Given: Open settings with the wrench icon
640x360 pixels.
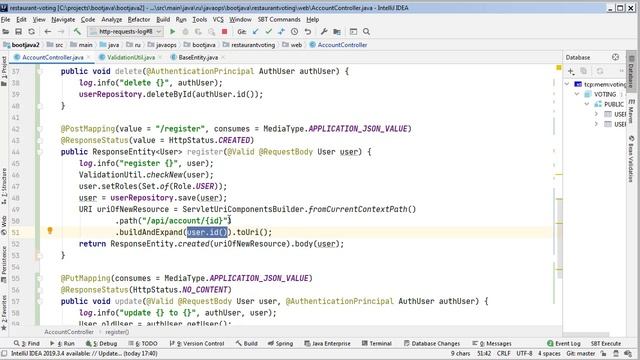Looking at the screenshot, I should point(324,31).
